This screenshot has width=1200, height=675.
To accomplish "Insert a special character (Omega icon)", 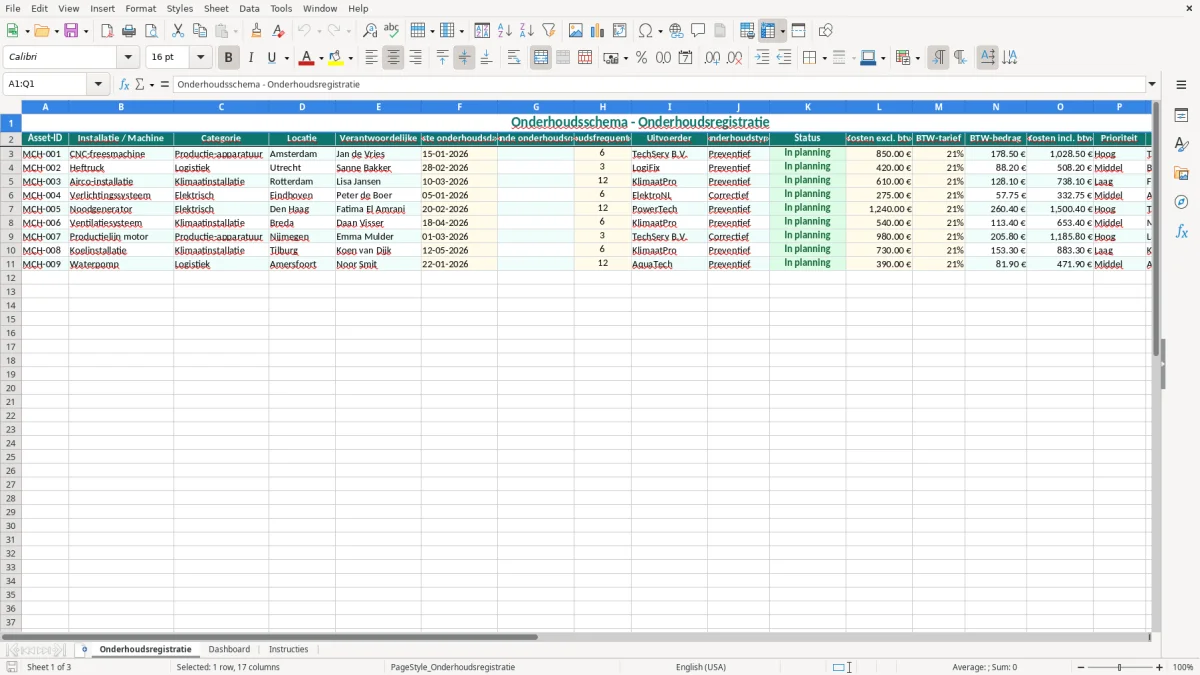I will (x=645, y=31).
